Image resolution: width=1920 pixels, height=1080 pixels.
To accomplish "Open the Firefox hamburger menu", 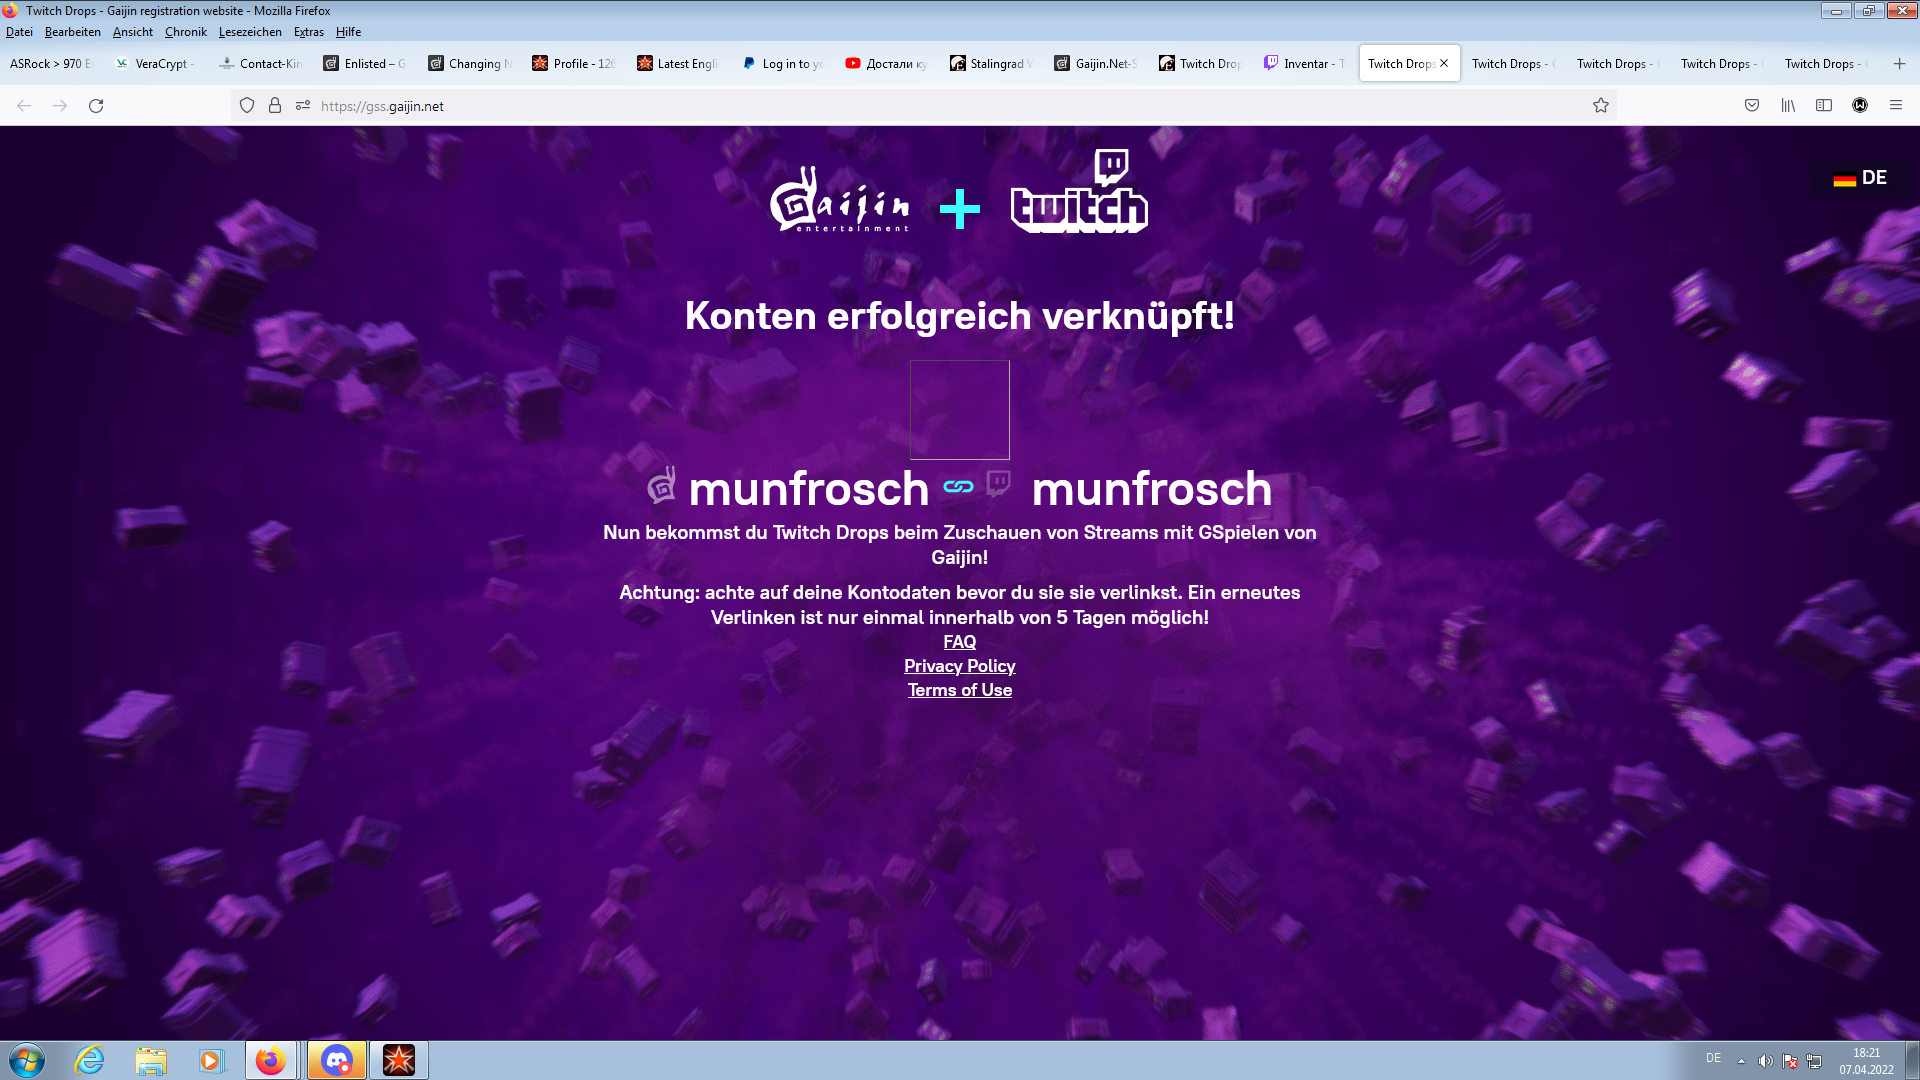I will click(x=1896, y=106).
